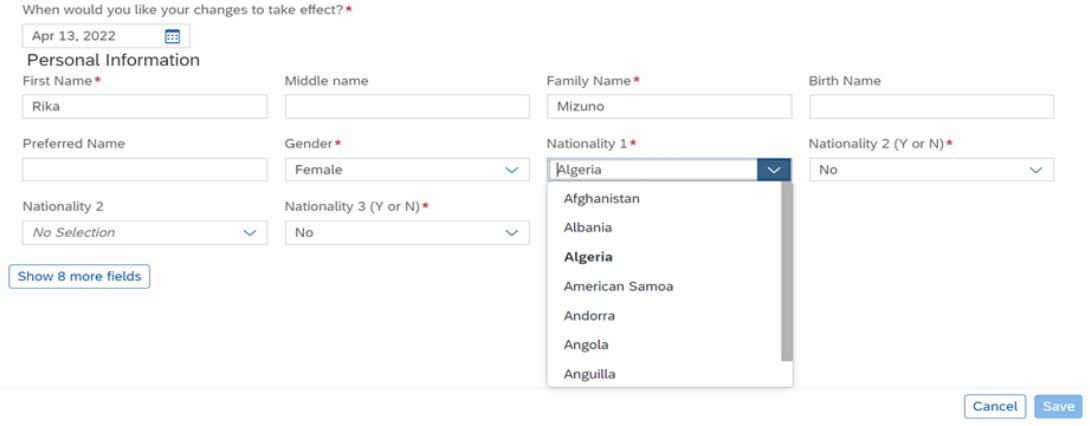Open the Nationality 2 (Y or N) dropdown
Screen dimensions: 1090x426
[932, 170]
